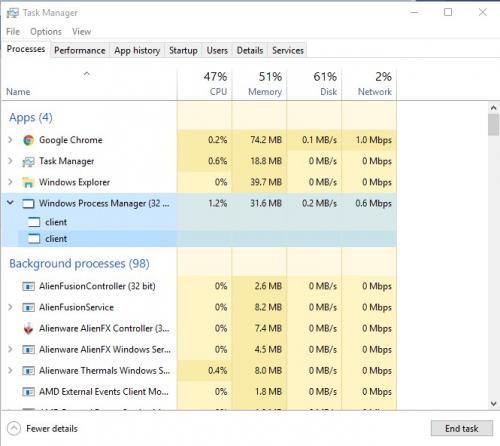Select the AlienFusionService process name
This screenshot has width=500, height=446.
[76, 307]
